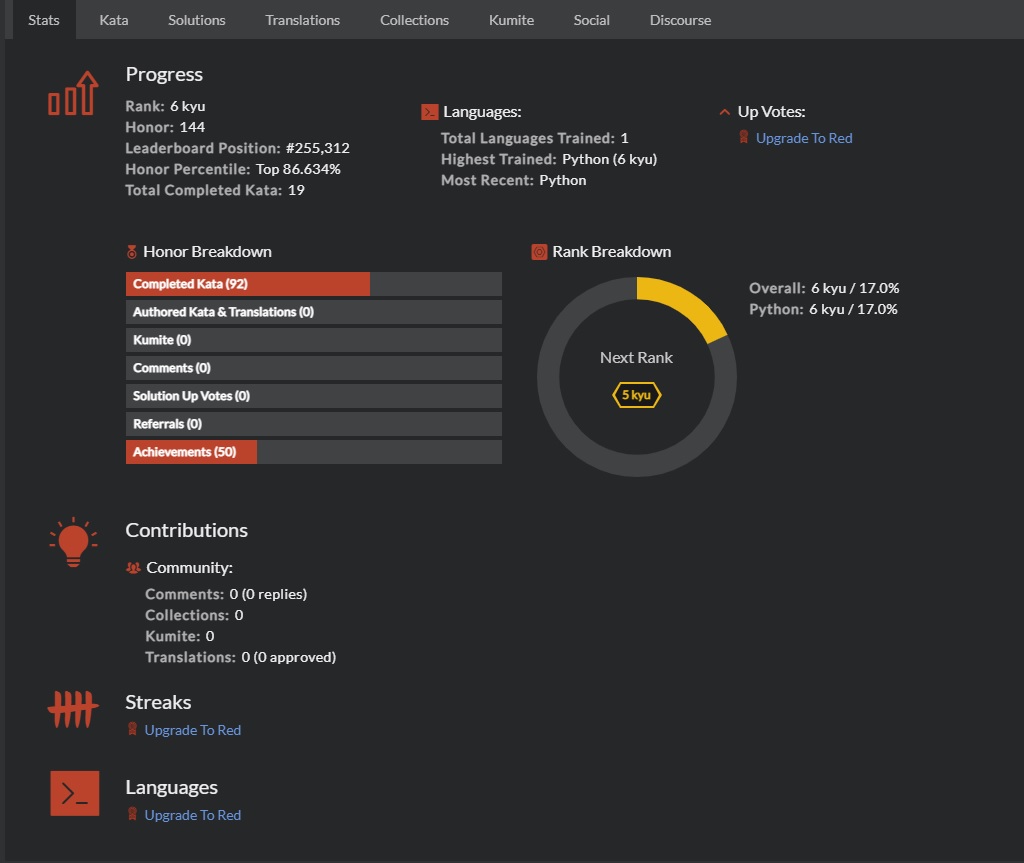This screenshot has width=1024, height=863.
Task: Click the Progress bar-chart arrow icon
Action: (x=74, y=92)
